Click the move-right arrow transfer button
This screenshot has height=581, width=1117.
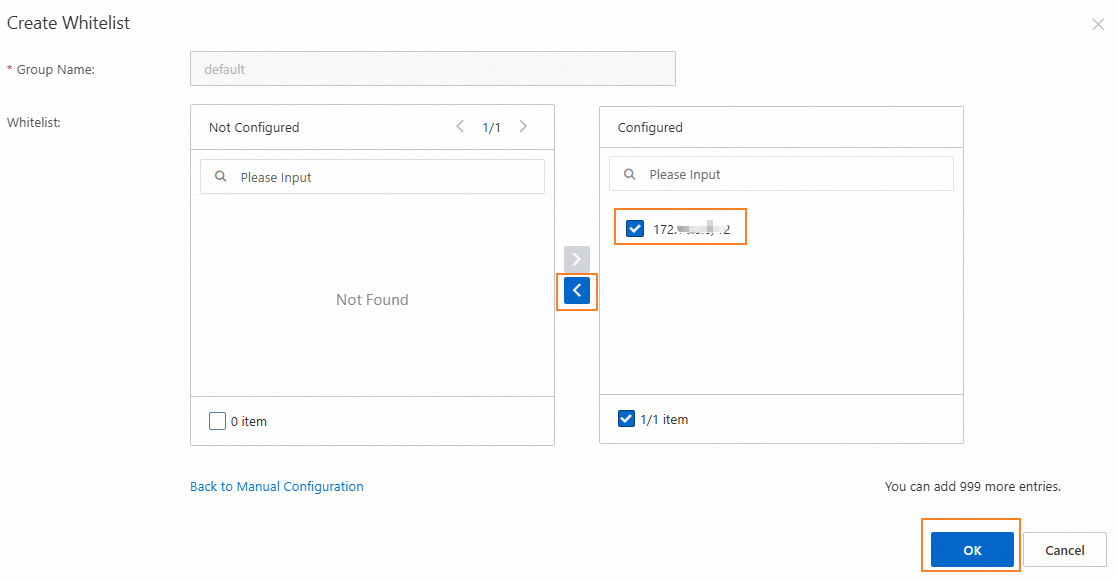coord(577,258)
